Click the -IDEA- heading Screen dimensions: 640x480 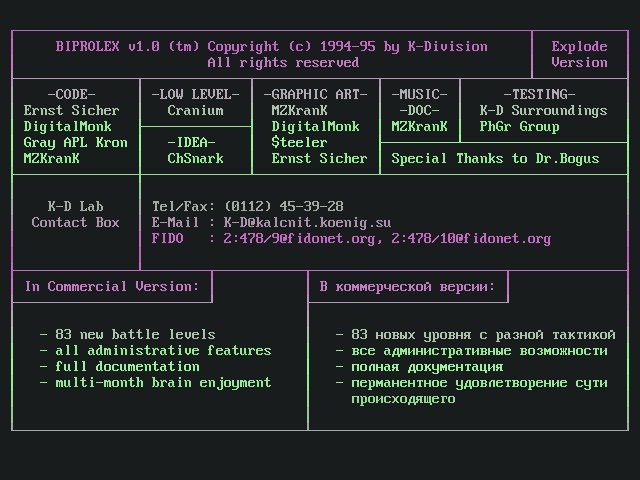click(196, 142)
